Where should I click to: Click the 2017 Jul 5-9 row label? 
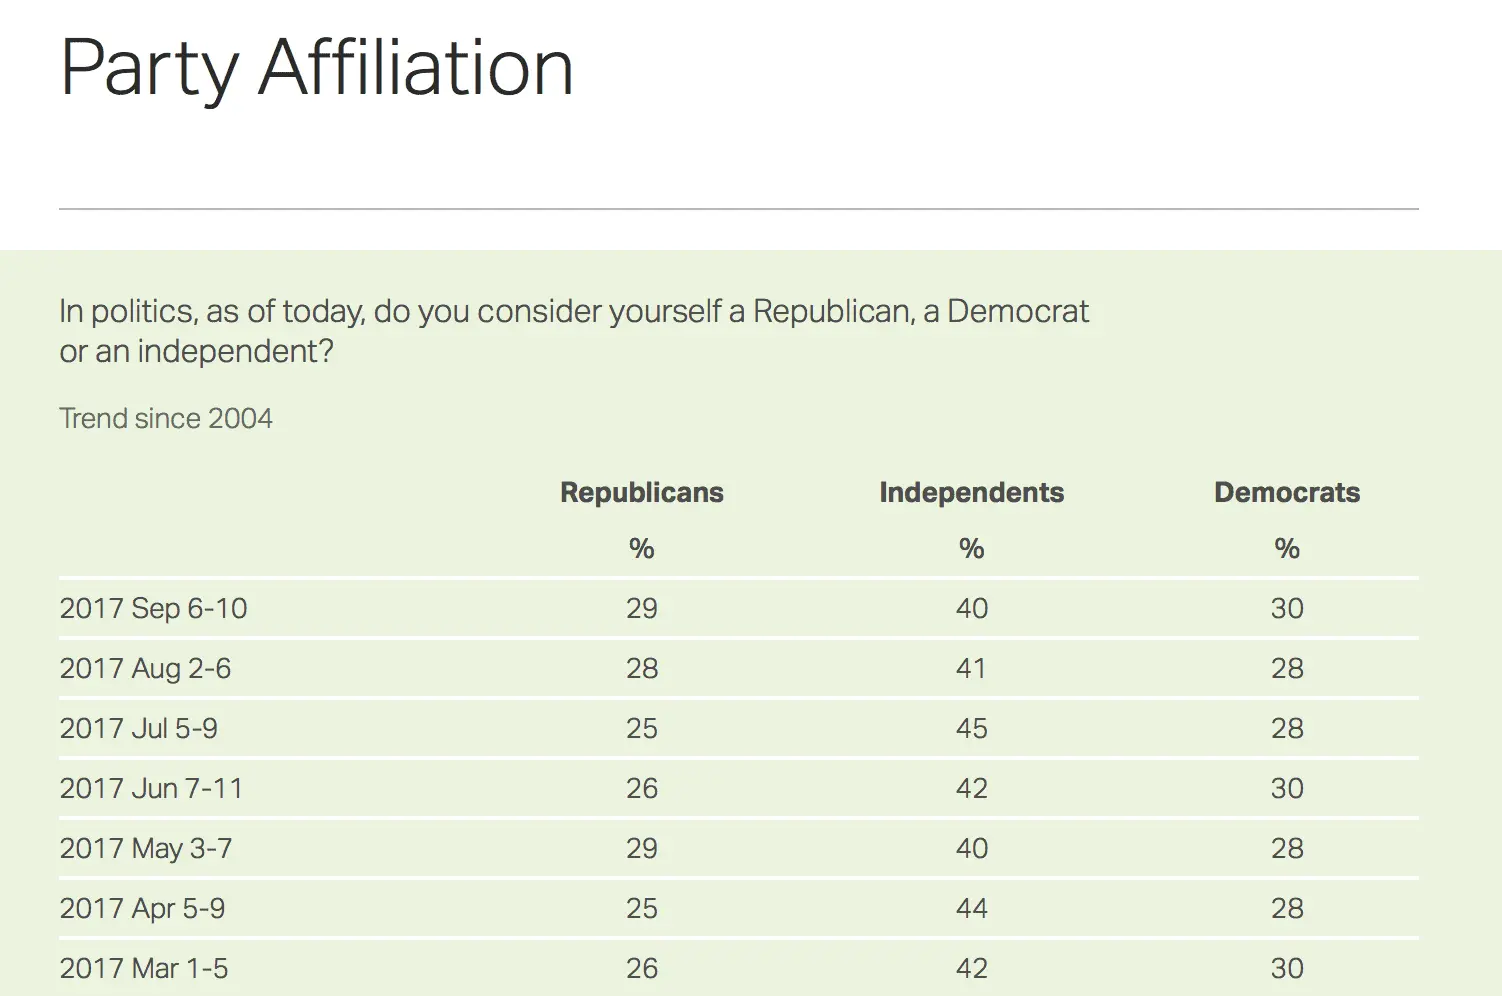click(138, 728)
